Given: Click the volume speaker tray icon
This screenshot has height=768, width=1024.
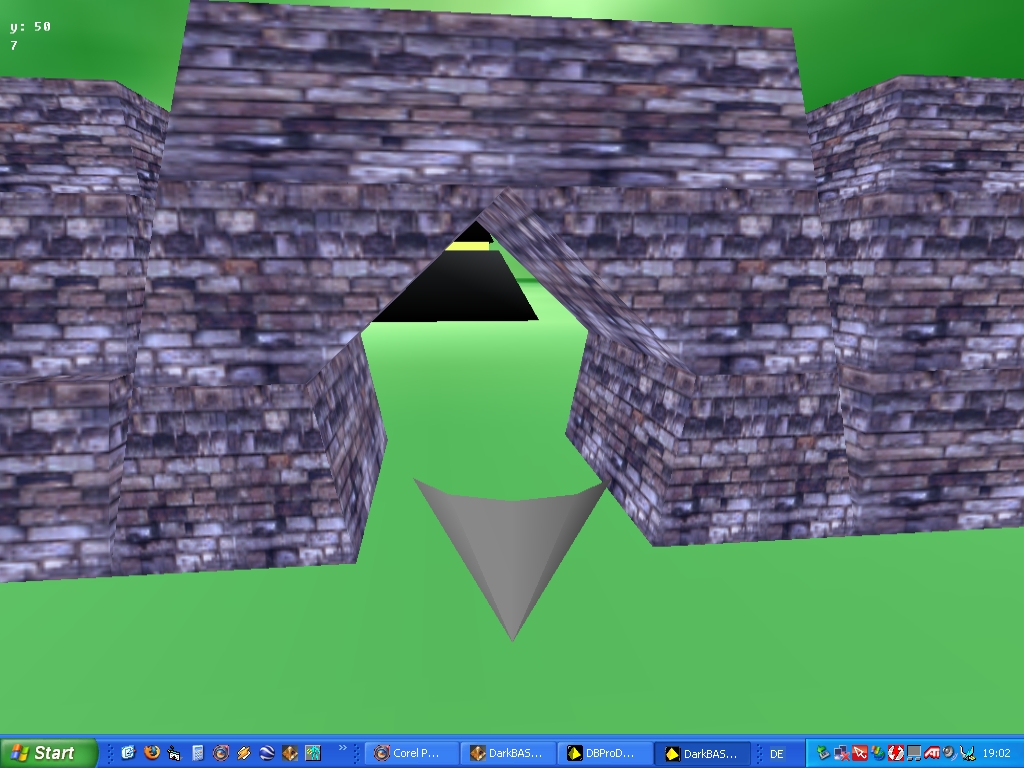Looking at the screenshot, I should (x=949, y=753).
